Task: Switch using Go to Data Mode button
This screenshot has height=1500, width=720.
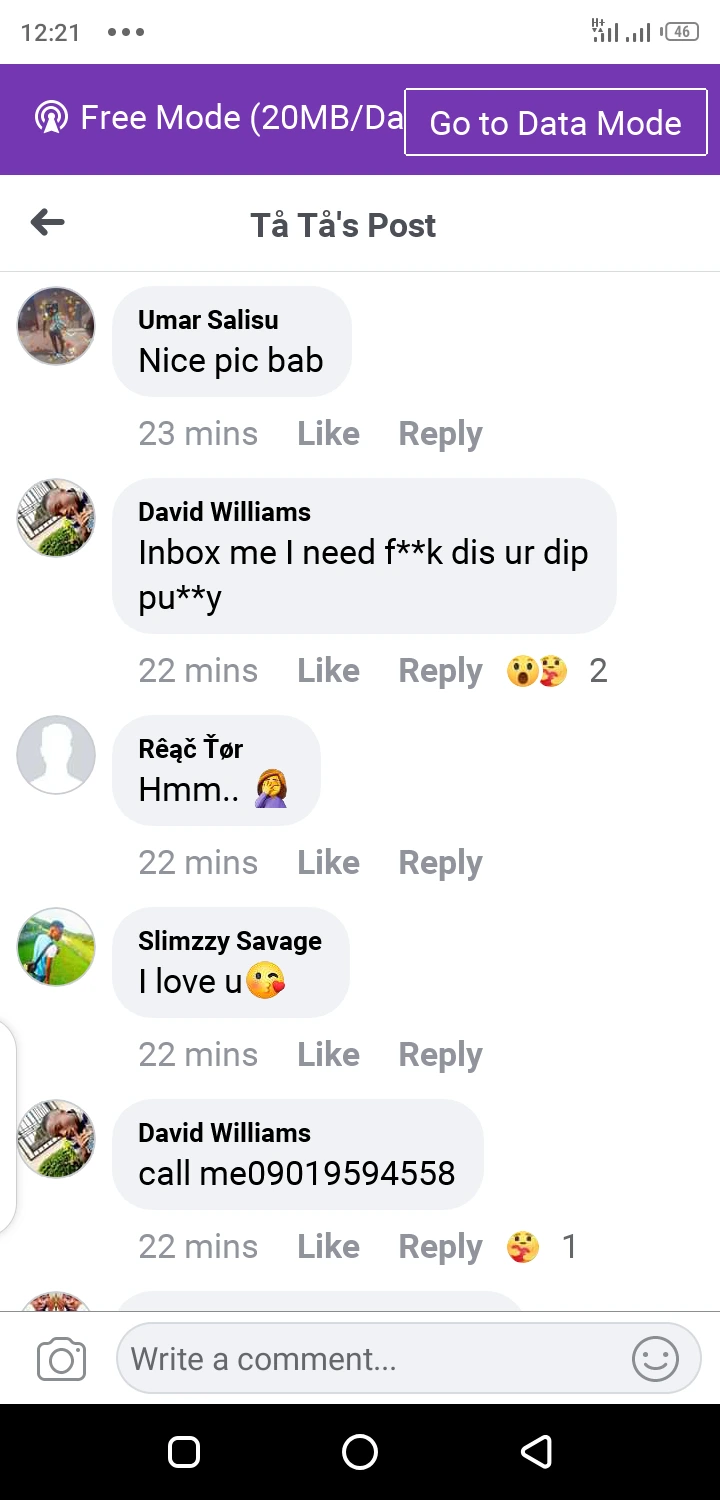Action: click(x=556, y=122)
